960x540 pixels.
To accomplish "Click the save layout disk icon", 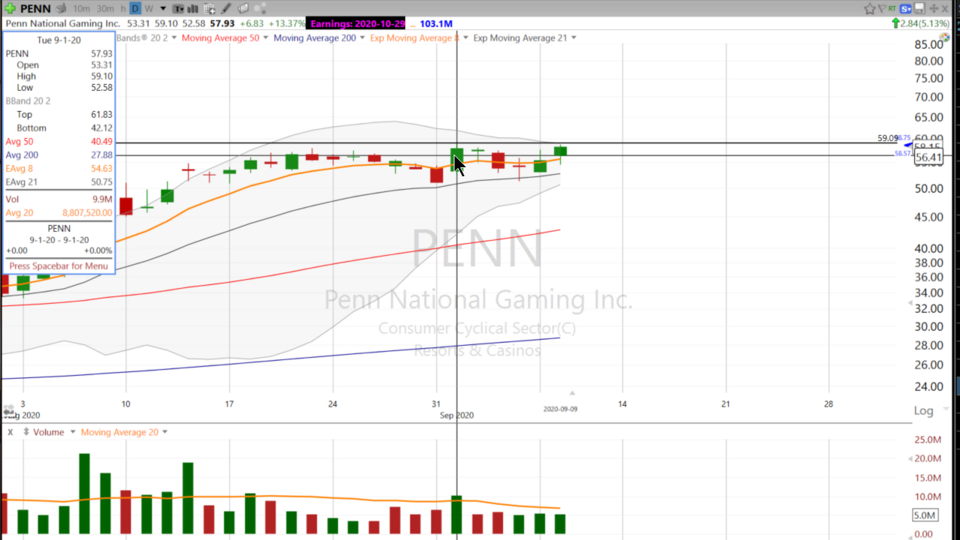I will [x=919, y=8].
